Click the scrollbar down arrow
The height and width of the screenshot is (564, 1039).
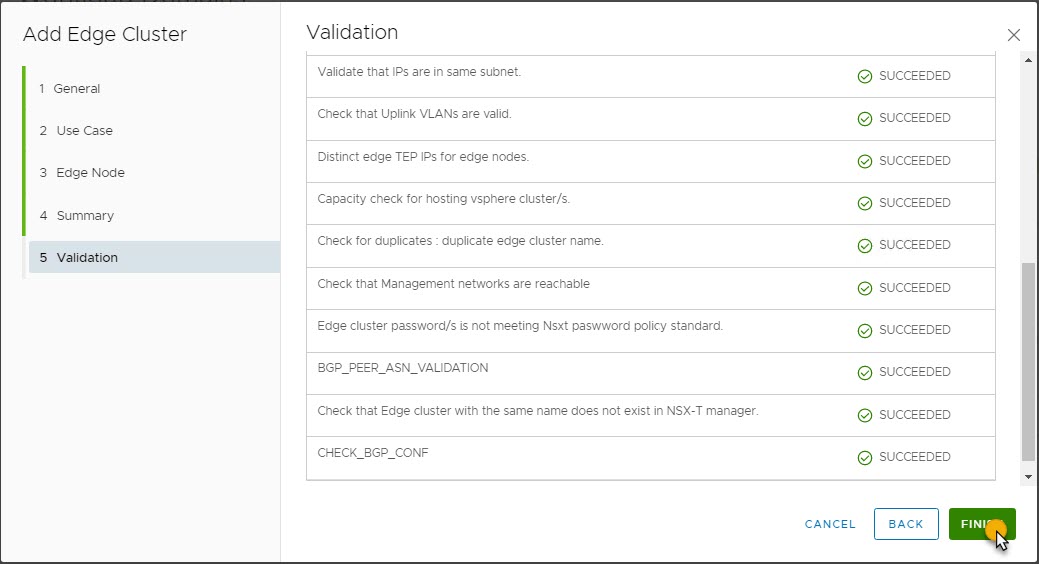[x=1028, y=477]
